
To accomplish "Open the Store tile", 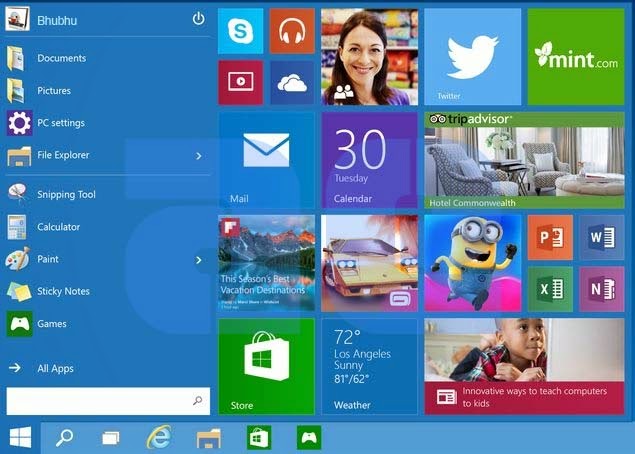I will [x=266, y=367].
